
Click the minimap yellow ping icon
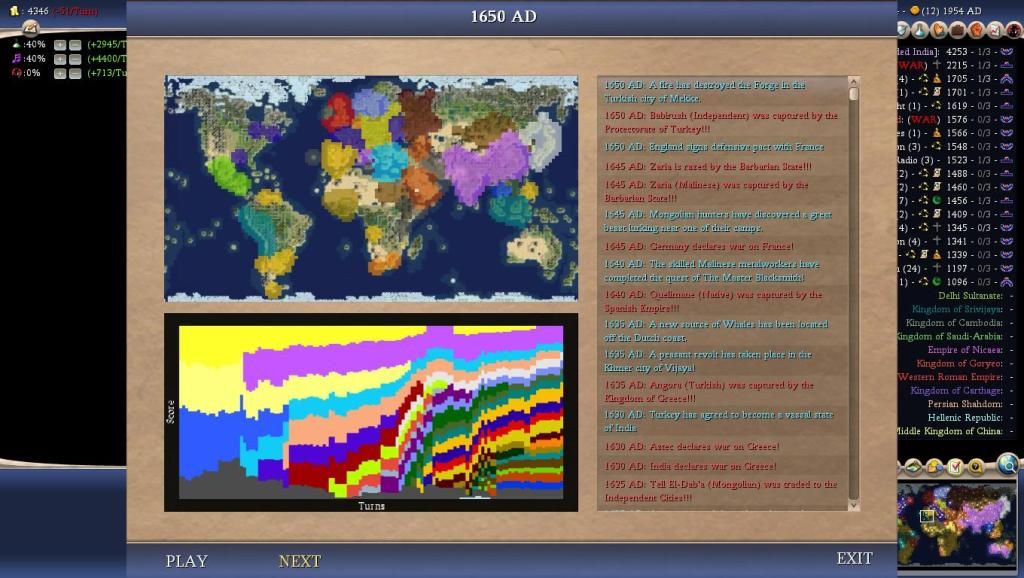click(x=976, y=466)
